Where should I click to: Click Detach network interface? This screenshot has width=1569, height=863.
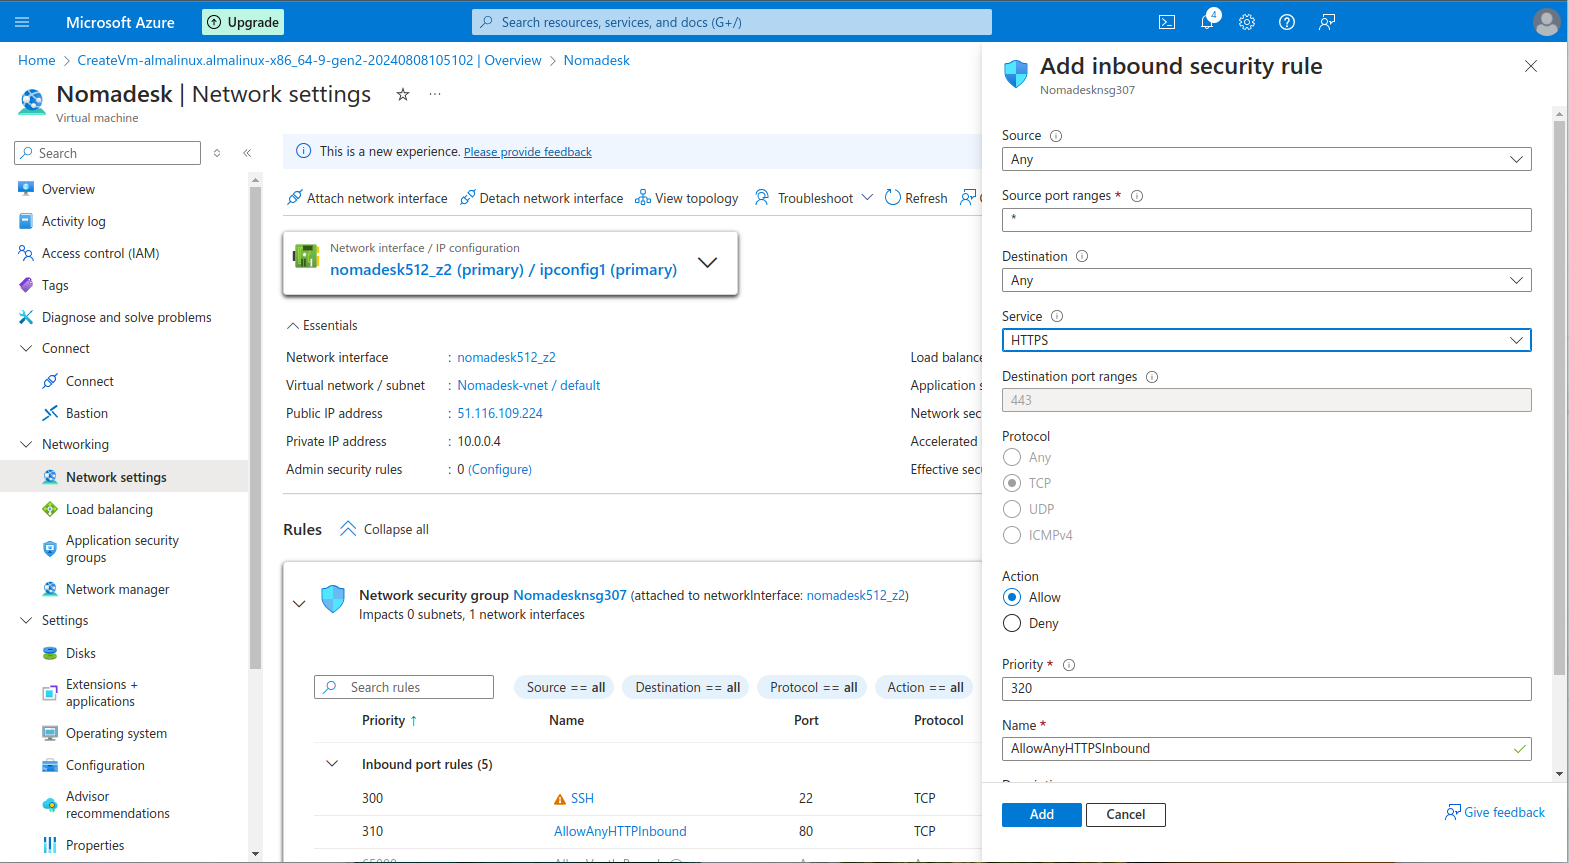pos(541,198)
